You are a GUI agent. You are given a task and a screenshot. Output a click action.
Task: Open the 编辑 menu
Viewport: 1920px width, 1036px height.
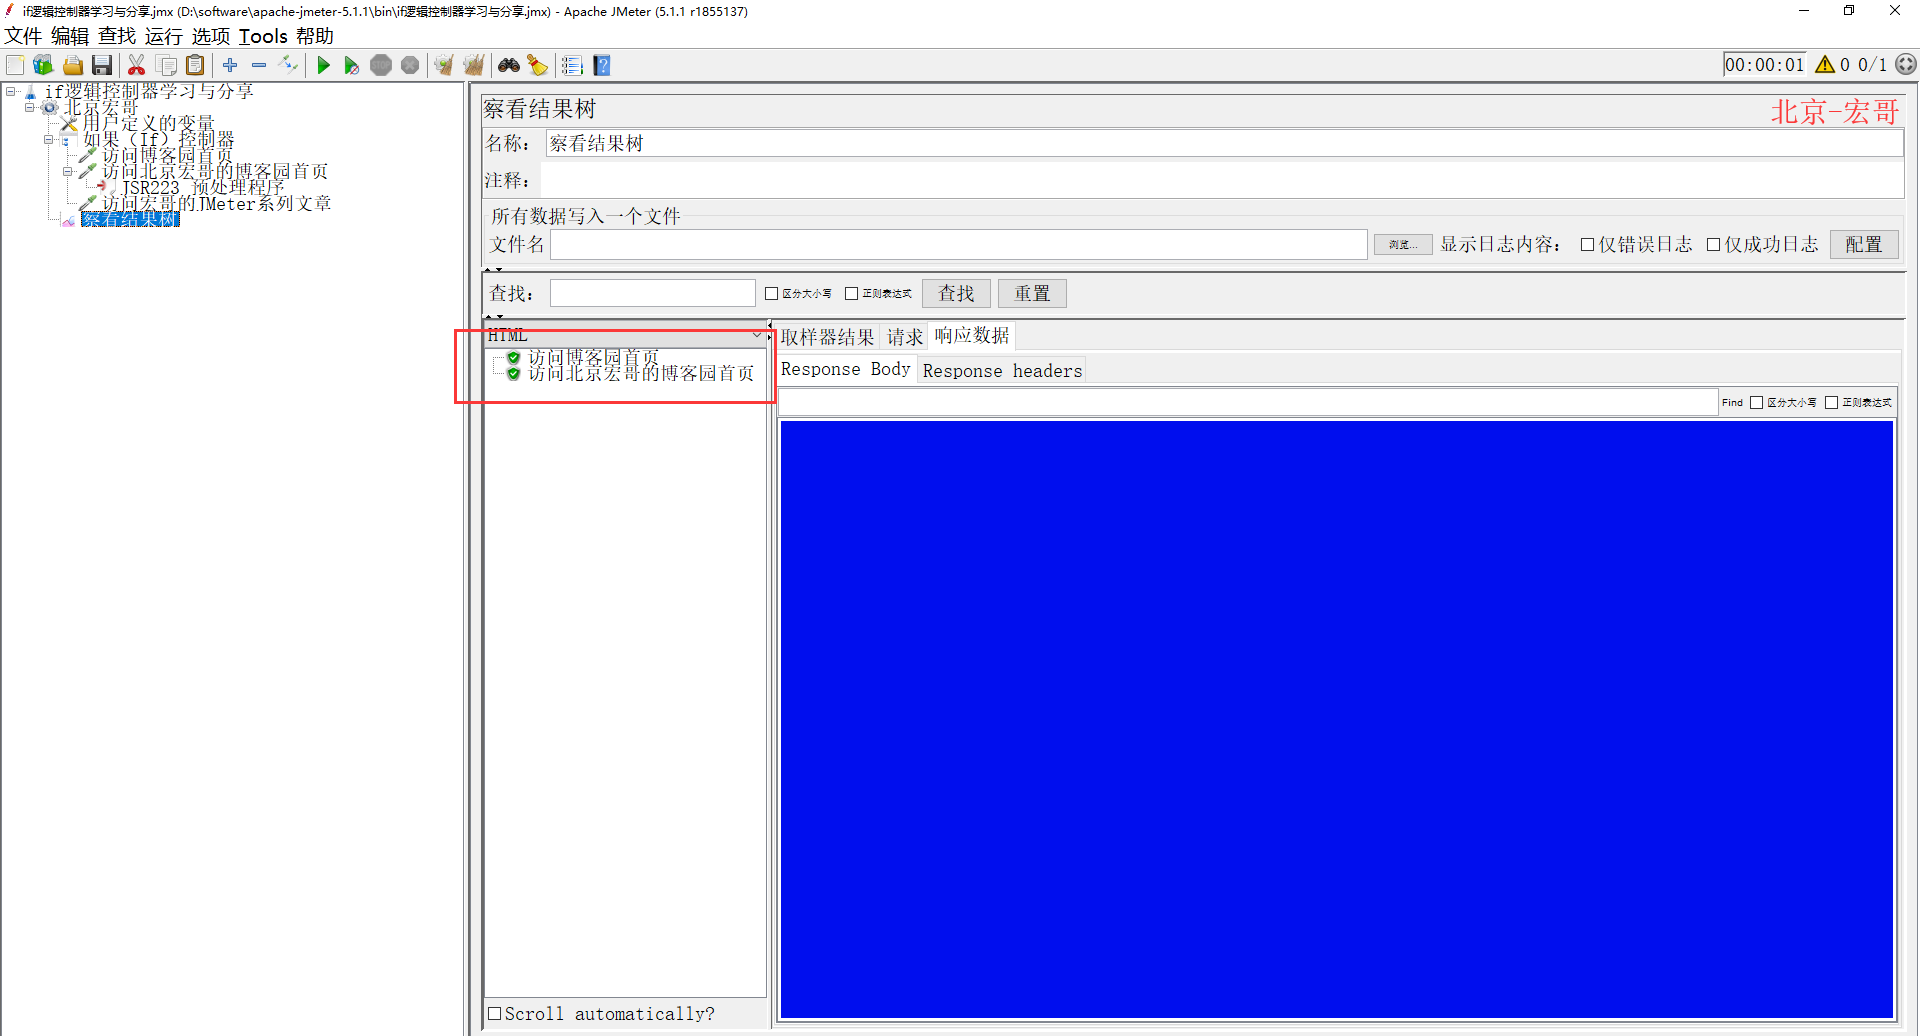[70, 36]
